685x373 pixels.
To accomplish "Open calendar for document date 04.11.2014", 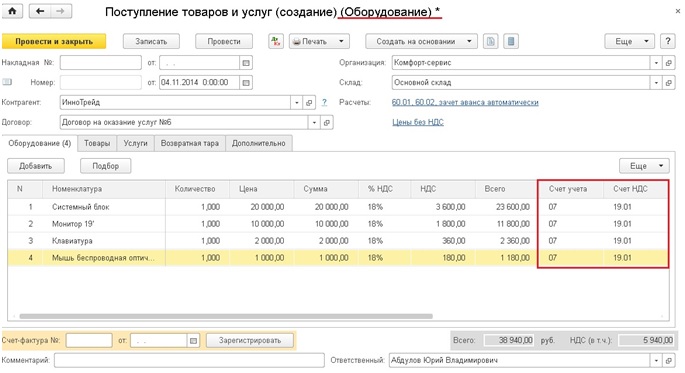I will pyautogui.click(x=246, y=83).
